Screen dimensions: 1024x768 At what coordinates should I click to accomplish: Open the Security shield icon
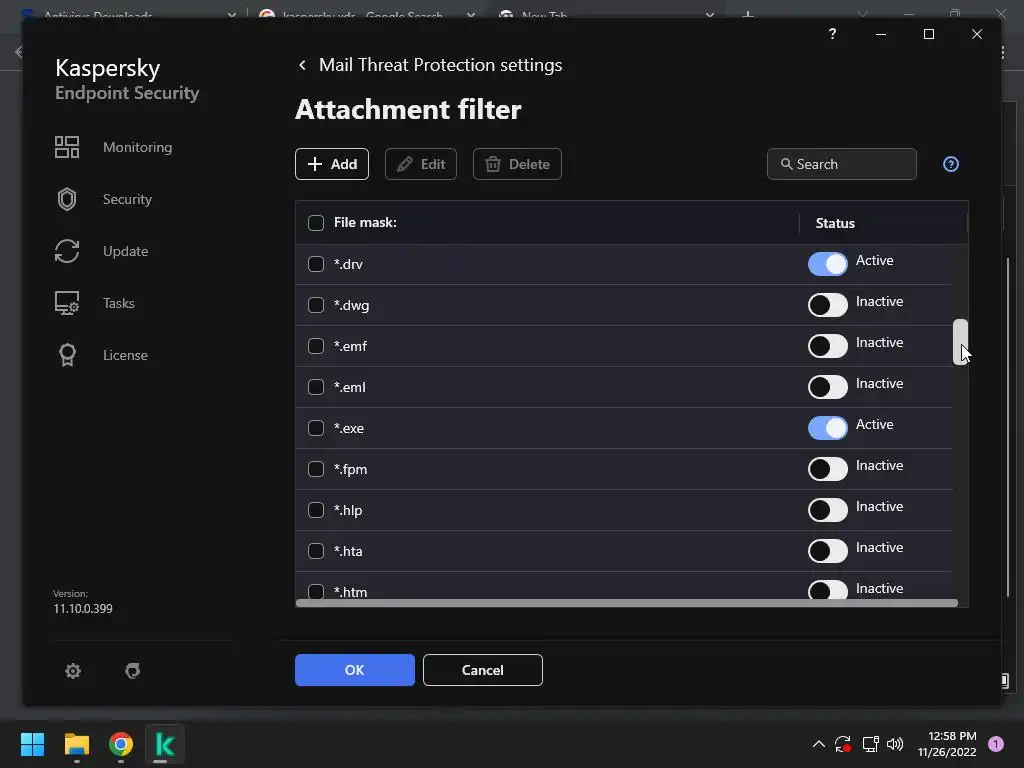[x=67, y=199]
